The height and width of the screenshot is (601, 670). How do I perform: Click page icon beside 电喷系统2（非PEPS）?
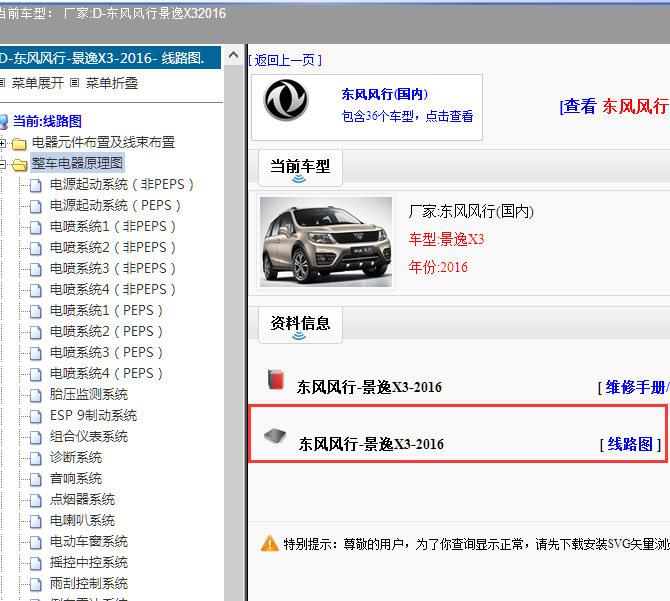35,248
